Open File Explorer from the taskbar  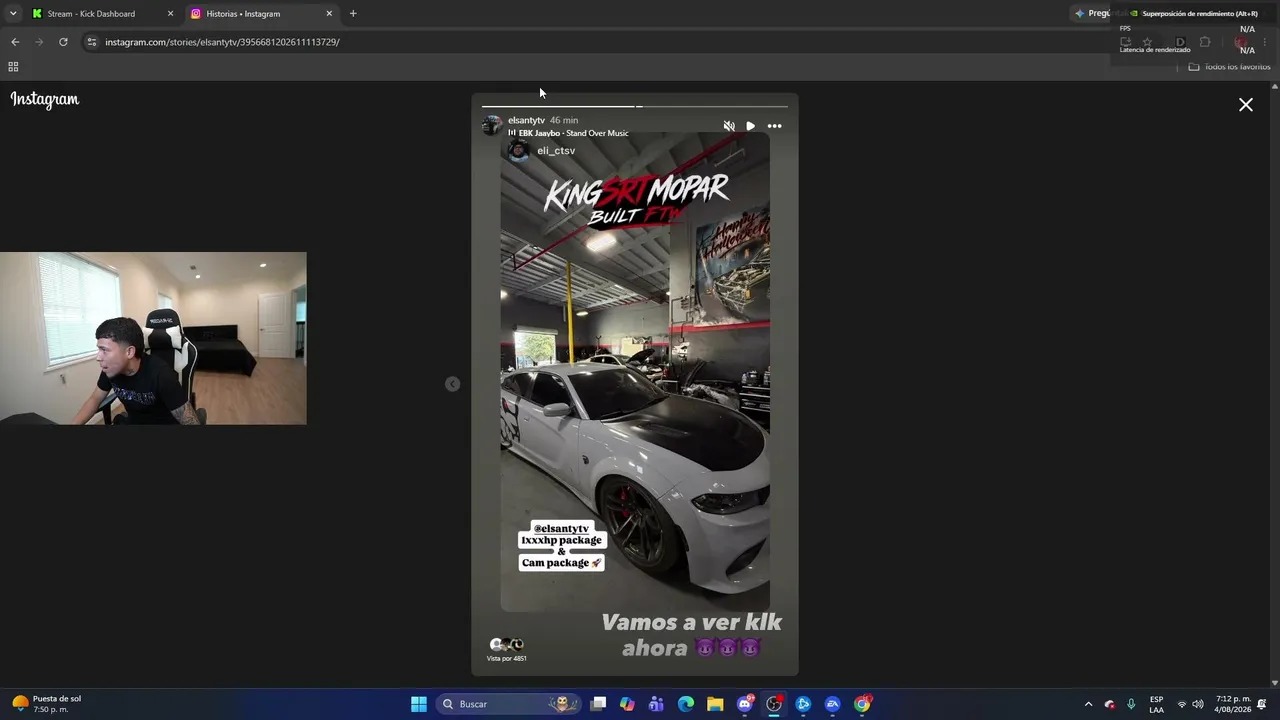pyautogui.click(x=715, y=704)
